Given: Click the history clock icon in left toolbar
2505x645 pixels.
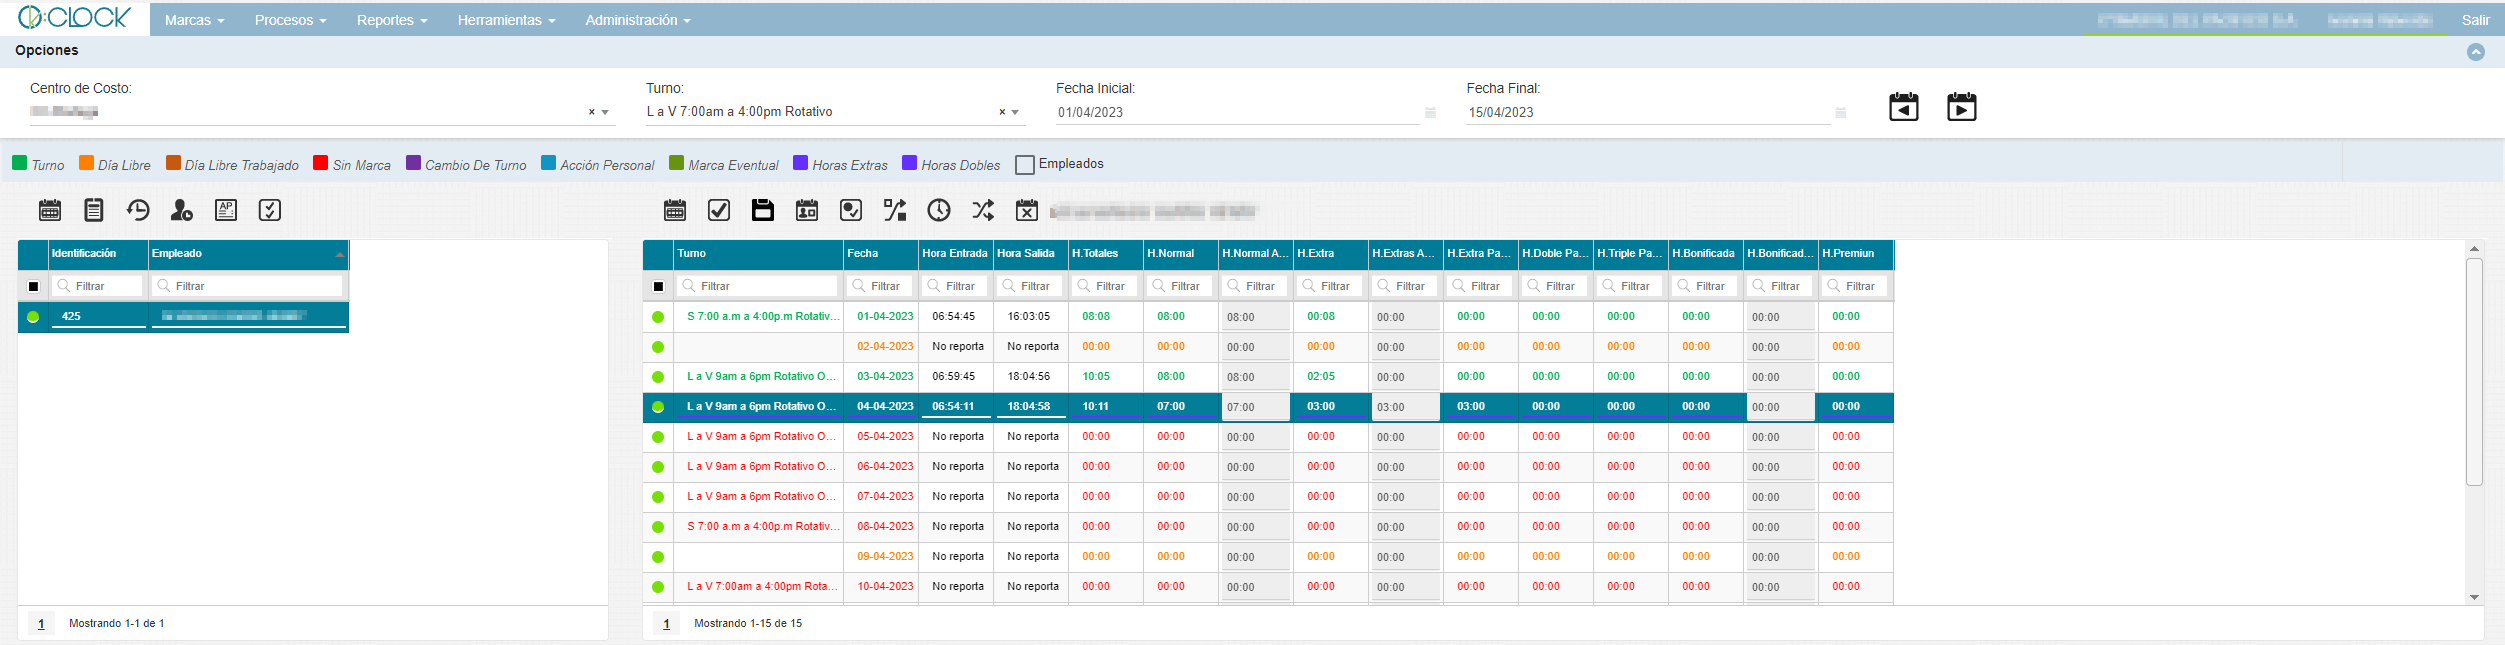Looking at the screenshot, I should coord(138,210).
